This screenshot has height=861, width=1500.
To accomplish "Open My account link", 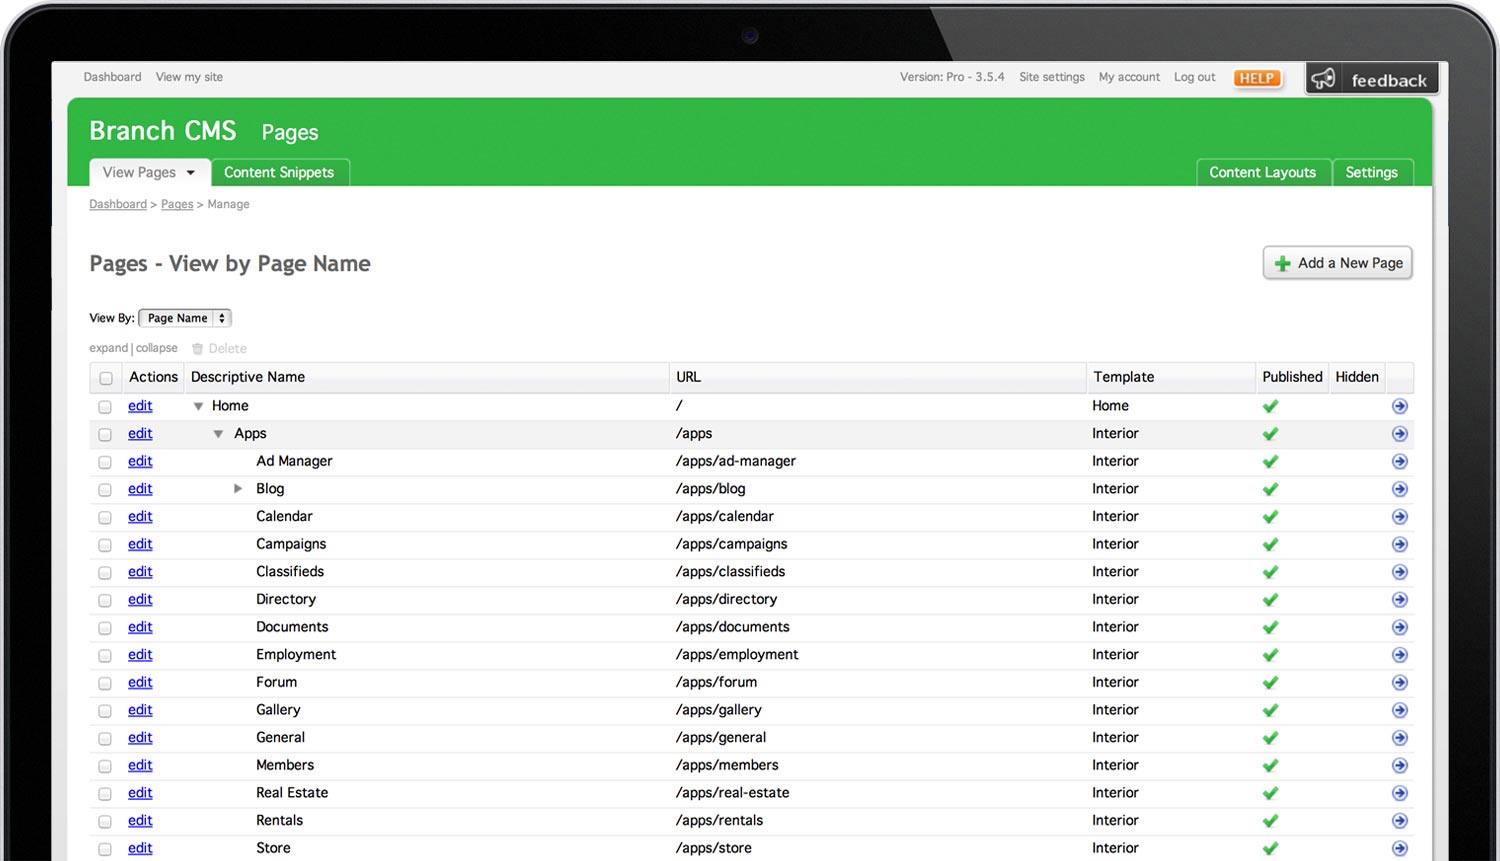I will [x=1129, y=77].
